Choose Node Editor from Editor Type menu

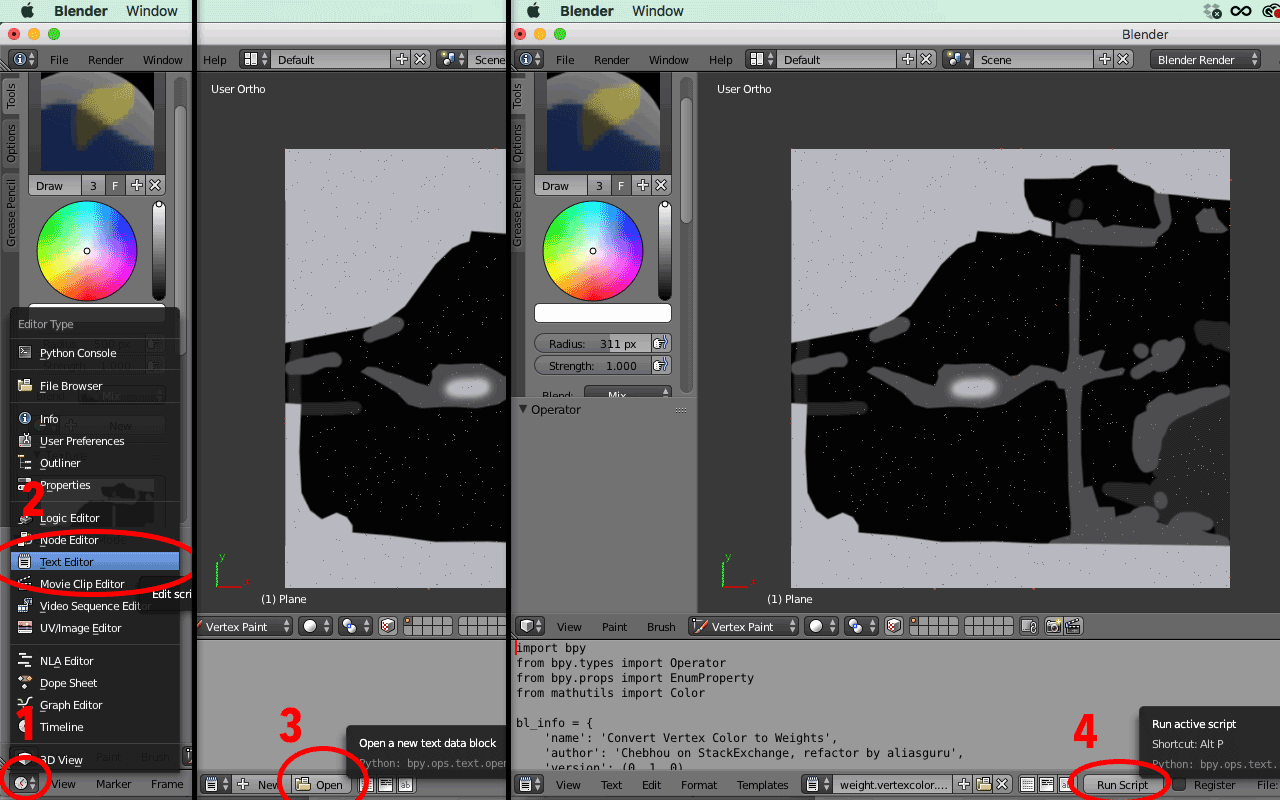95,540
